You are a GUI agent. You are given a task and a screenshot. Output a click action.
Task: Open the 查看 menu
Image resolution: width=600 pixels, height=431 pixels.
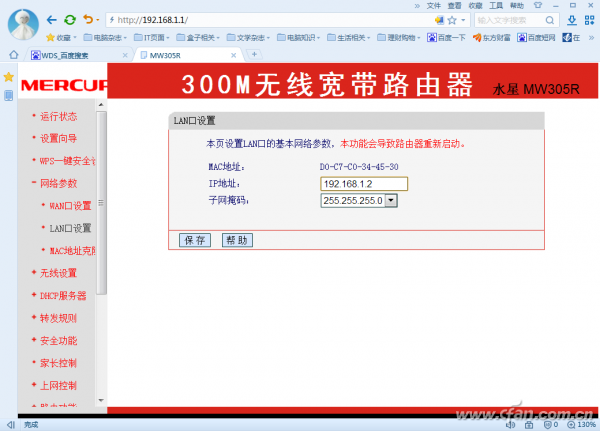pos(455,5)
